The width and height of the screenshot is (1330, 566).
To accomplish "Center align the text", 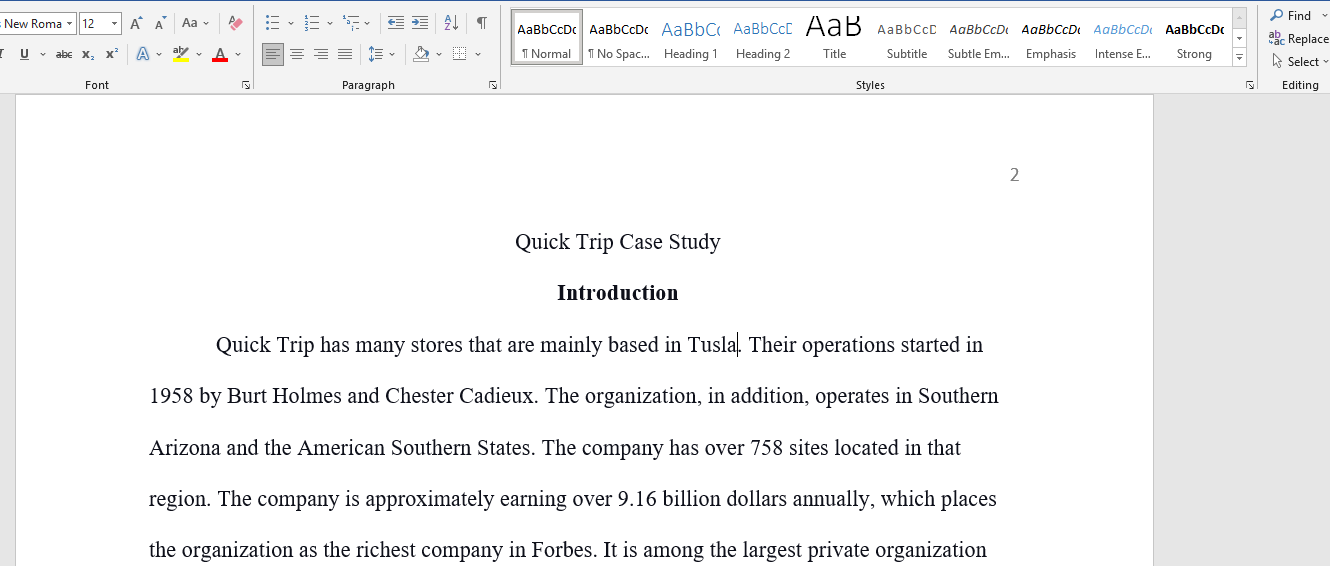I will tap(297, 54).
